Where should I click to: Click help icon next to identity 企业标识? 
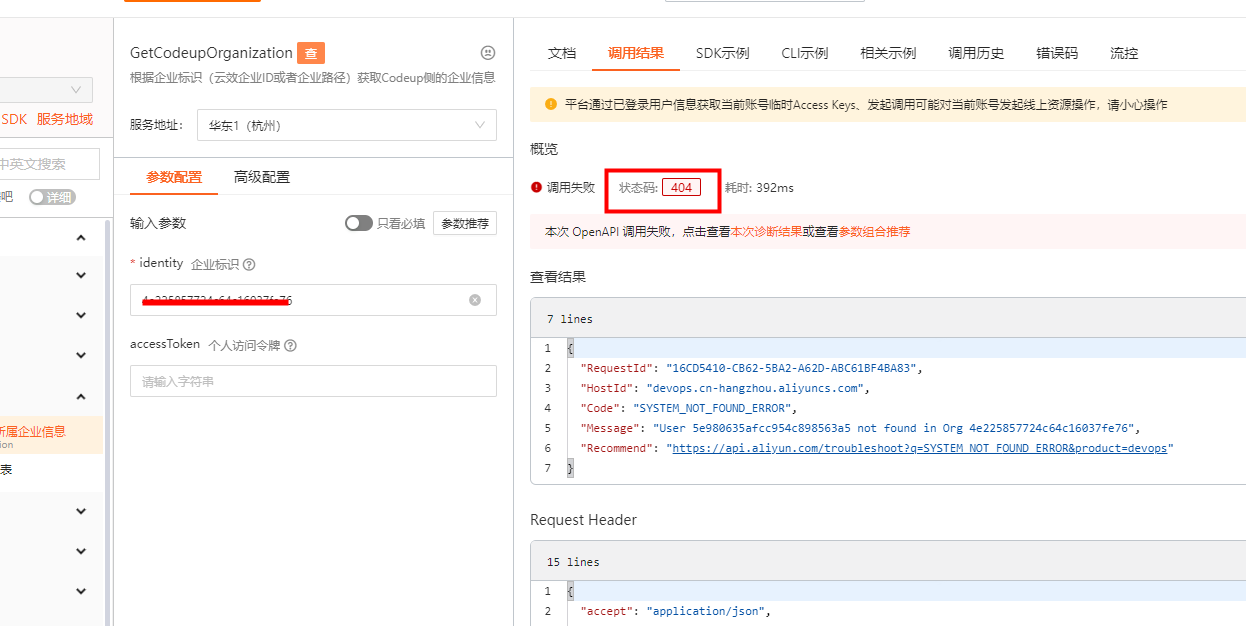click(x=249, y=265)
